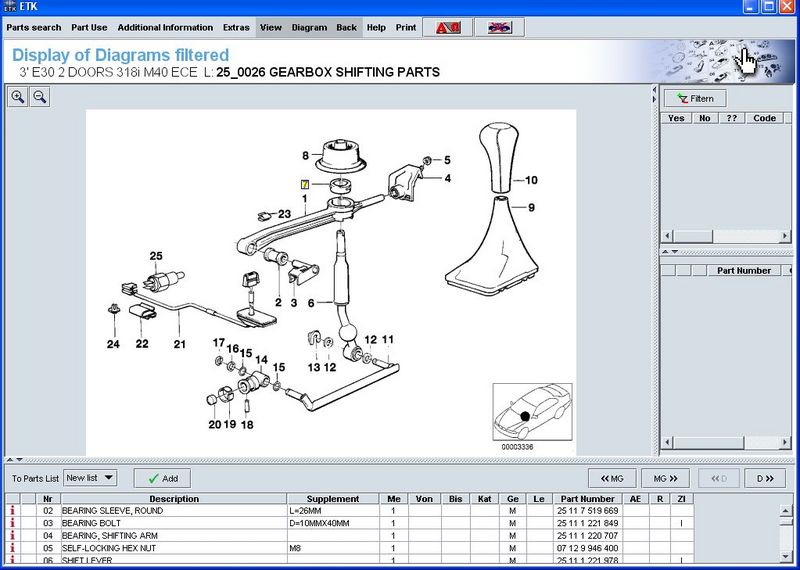Viewport: 800px width, 570px height.
Task: Open the To Parts List New list dropdown
Action: click(x=90, y=478)
